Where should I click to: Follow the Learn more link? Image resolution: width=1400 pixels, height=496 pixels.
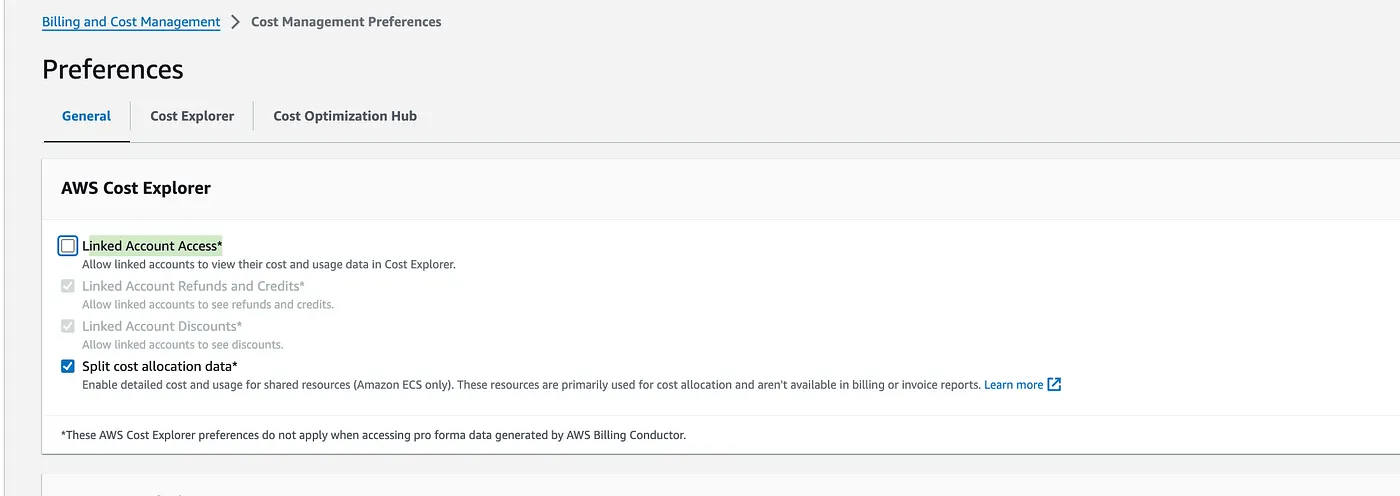[x=1014, y=385]
